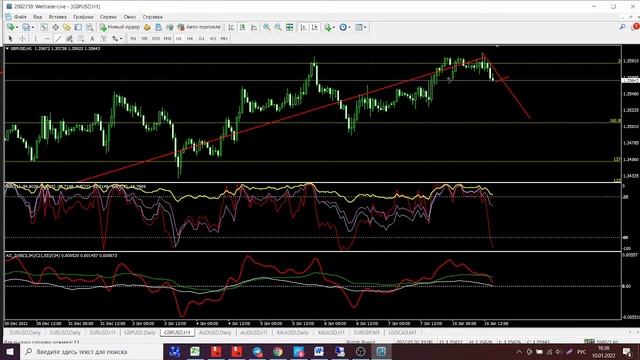Click the Indicators list toolbar icon
The height and width of the screenshot is (360, 640).
[x=328, y=27]
